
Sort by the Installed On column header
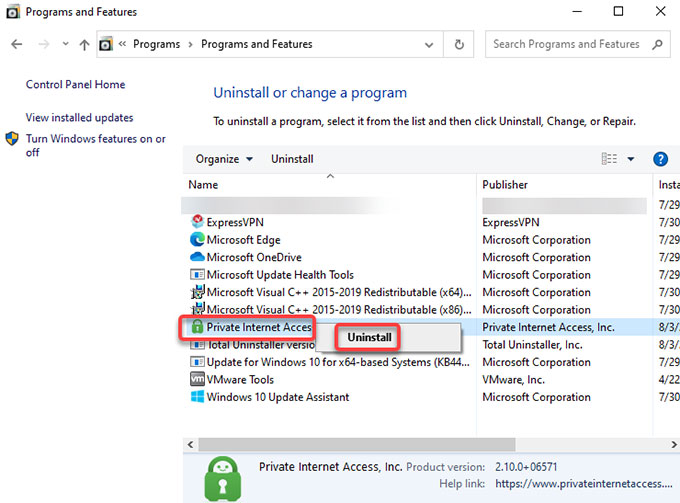pos(669,185)
